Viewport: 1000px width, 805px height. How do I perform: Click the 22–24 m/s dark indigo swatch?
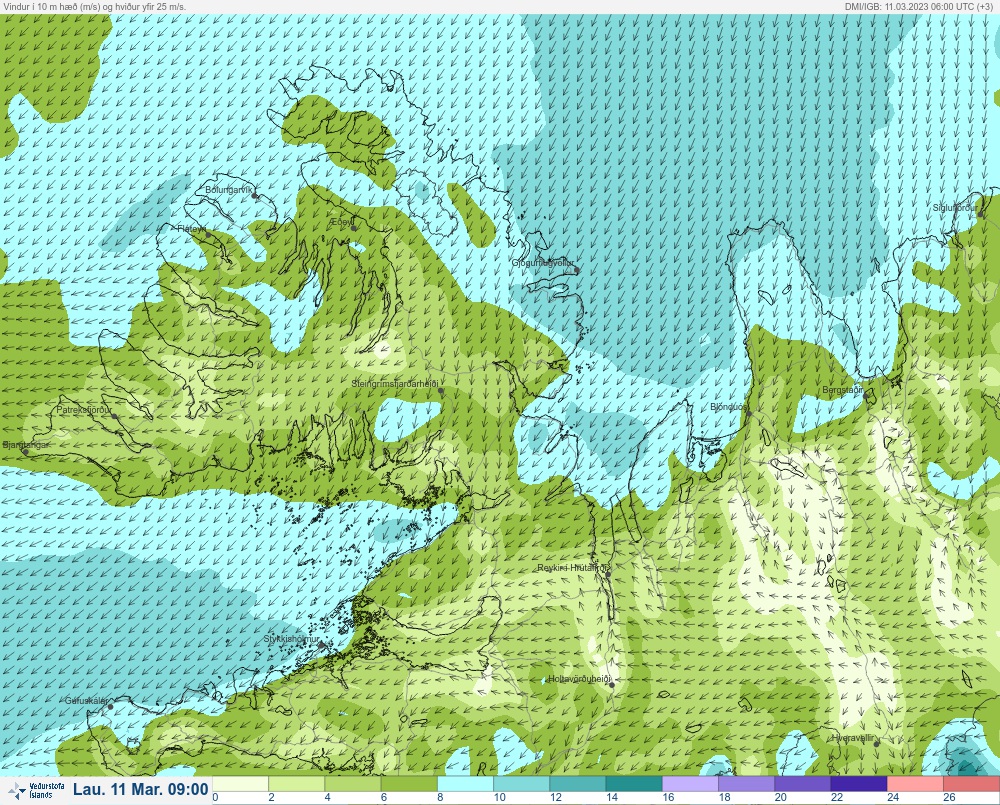pos(858,783)
